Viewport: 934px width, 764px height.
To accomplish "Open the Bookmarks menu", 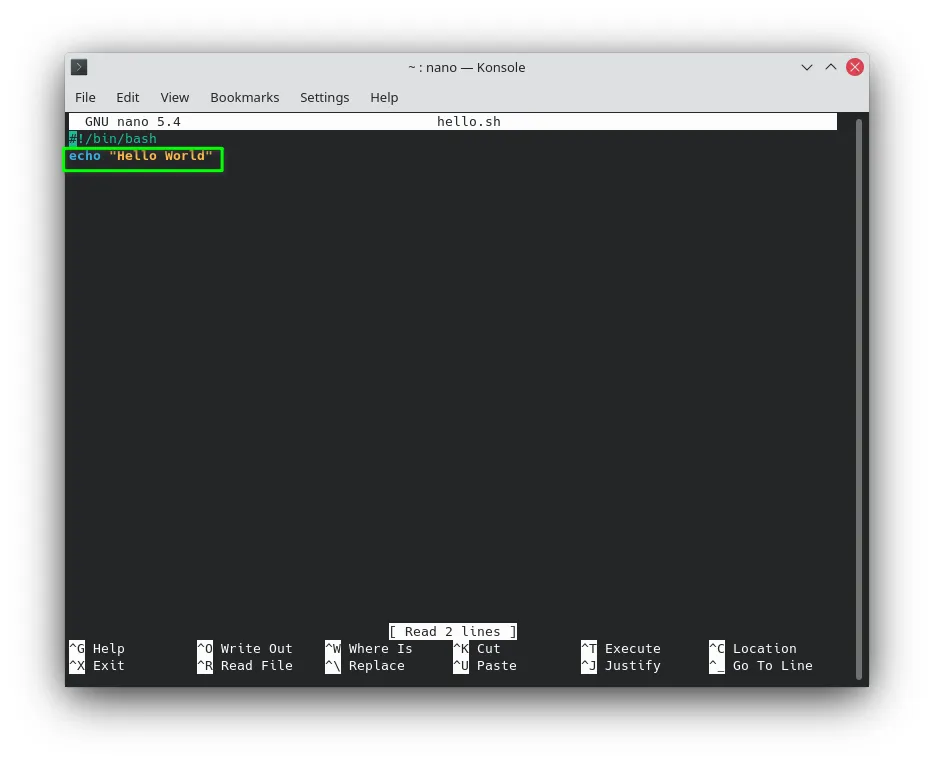I will [245, 98].
